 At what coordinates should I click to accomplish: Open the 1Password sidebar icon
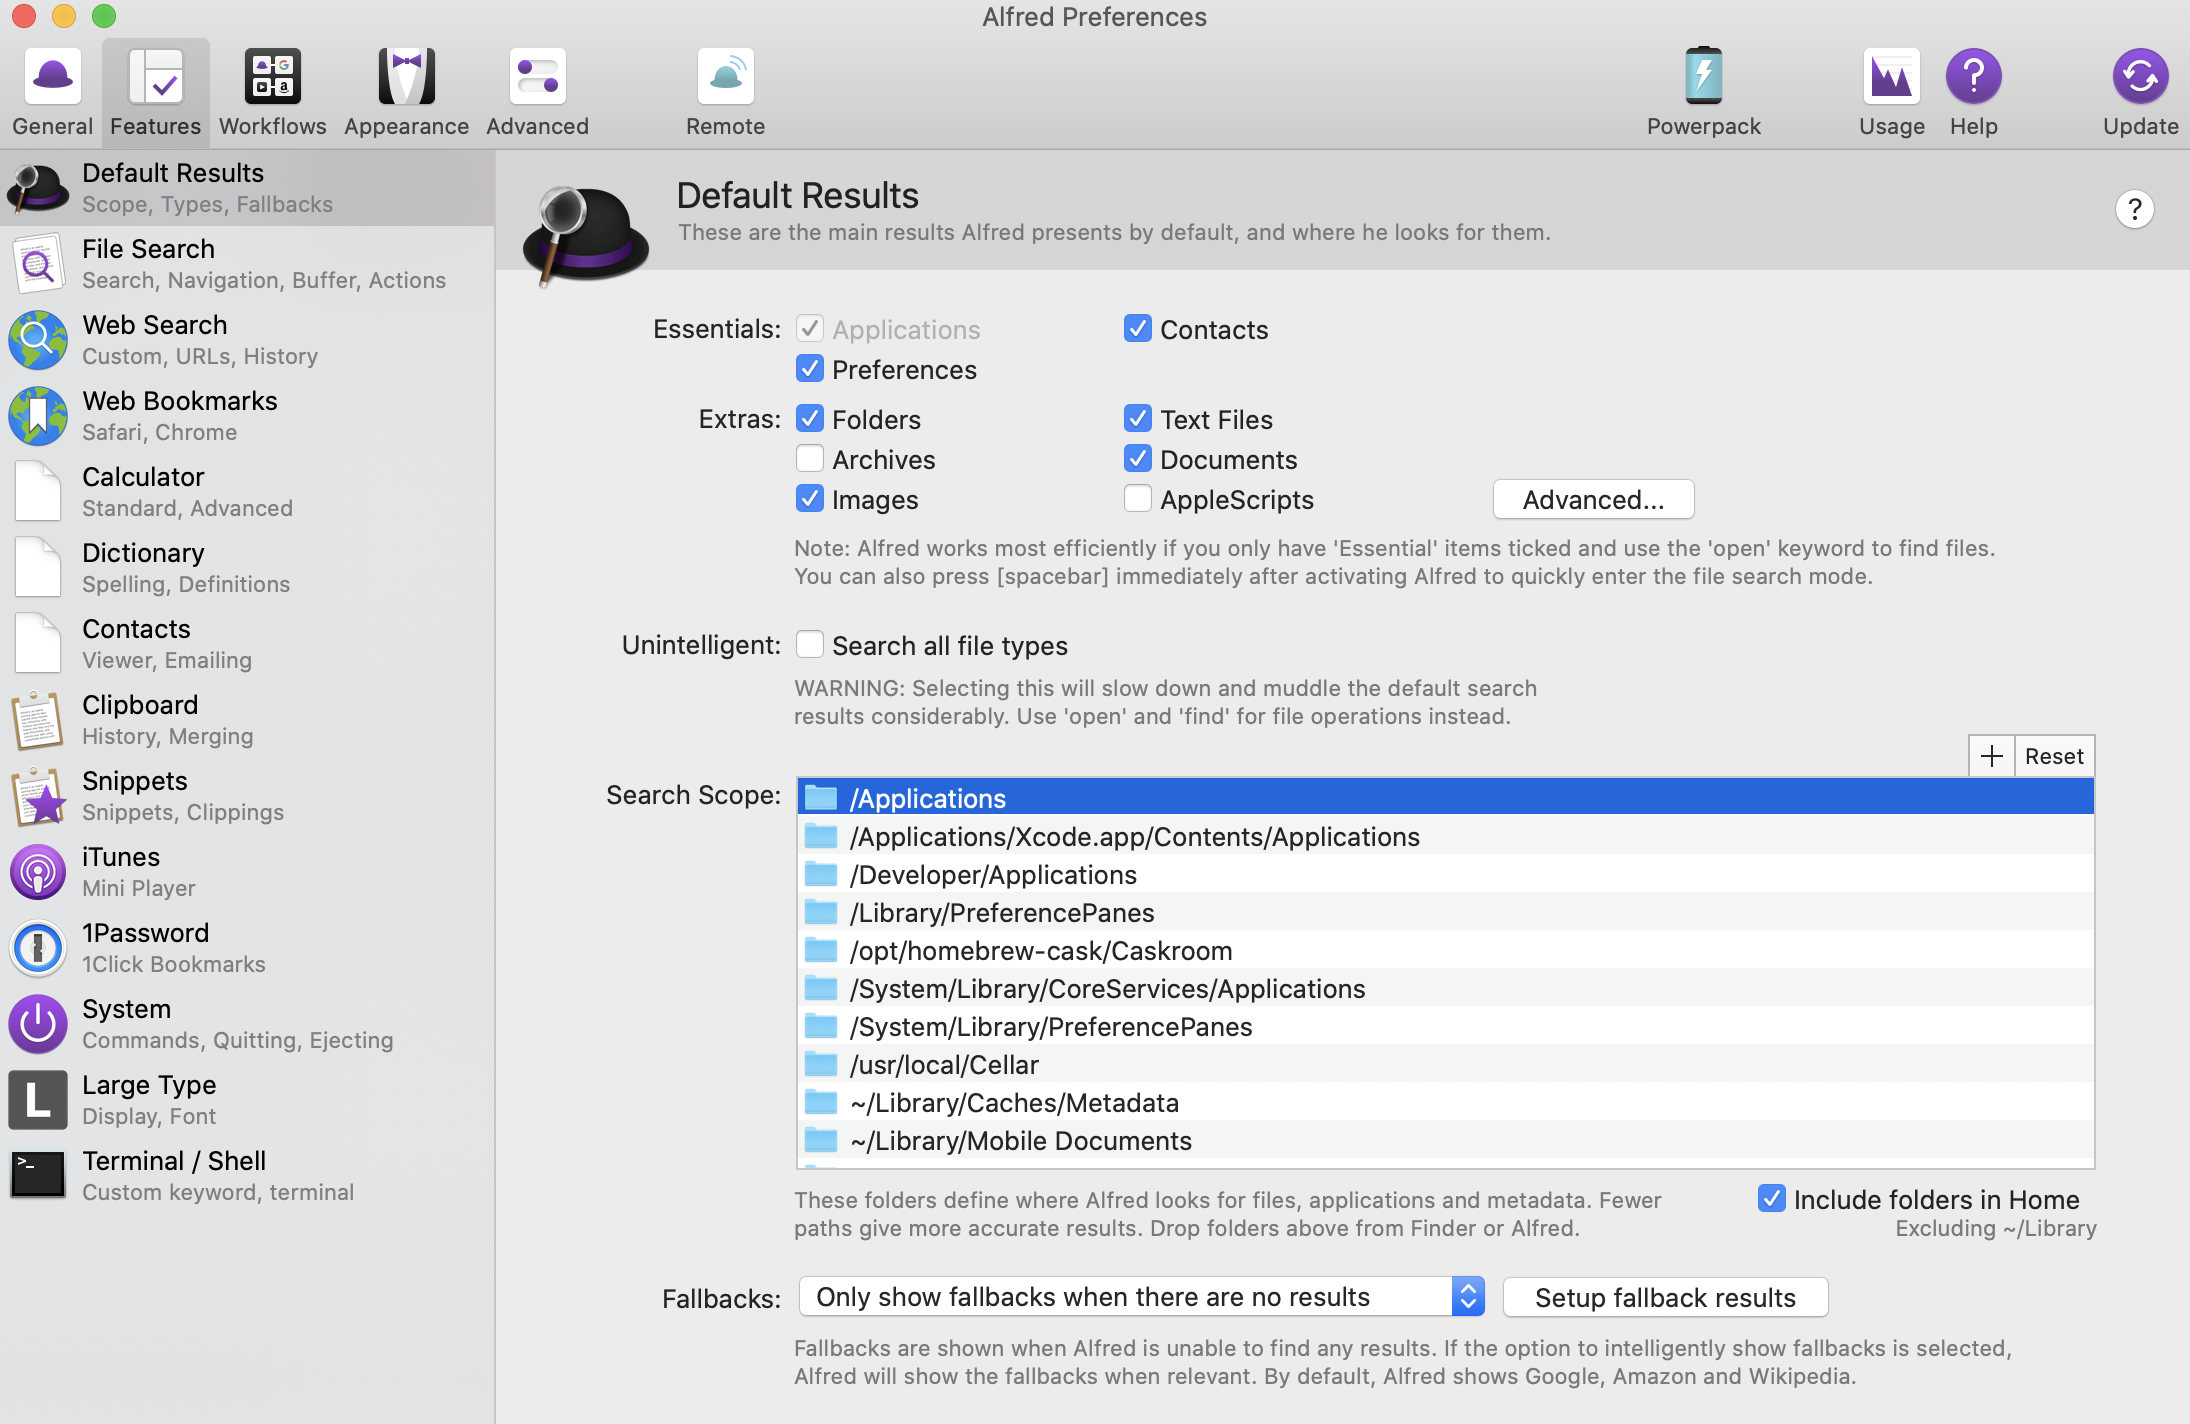38,948
